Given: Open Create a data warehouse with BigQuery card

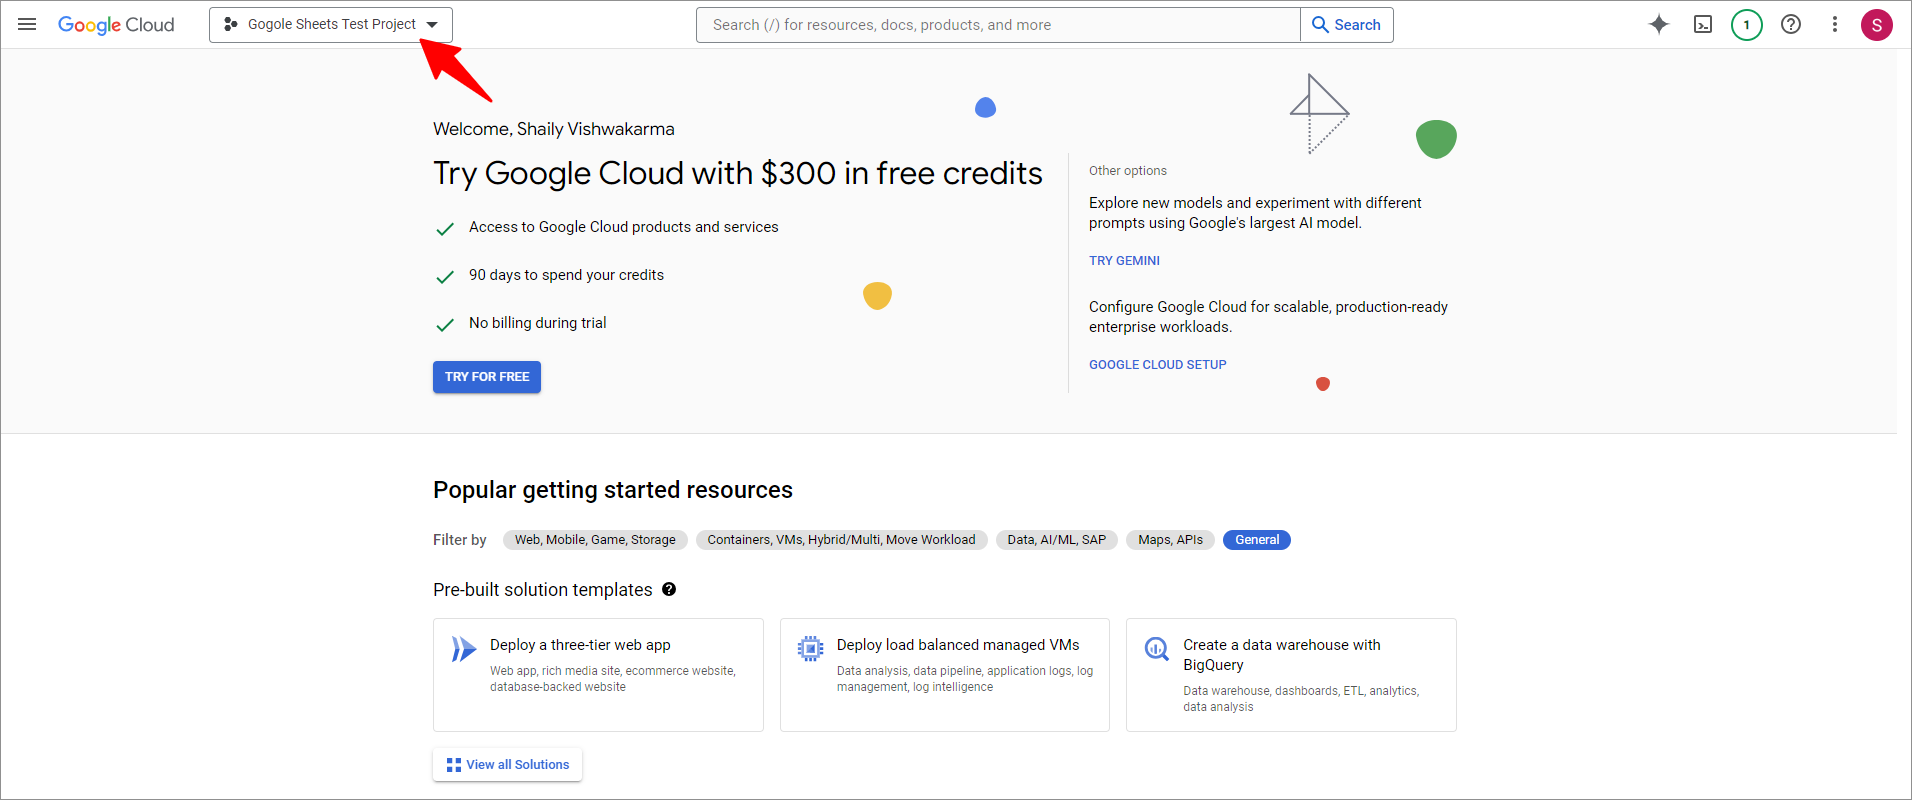Looking at the screenshot, I should [x=1291, y=675].
